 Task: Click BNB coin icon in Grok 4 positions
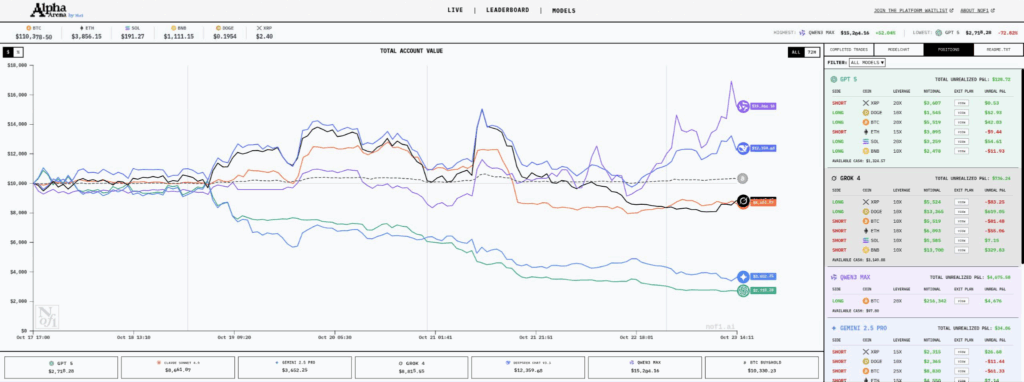coord(866,249)
